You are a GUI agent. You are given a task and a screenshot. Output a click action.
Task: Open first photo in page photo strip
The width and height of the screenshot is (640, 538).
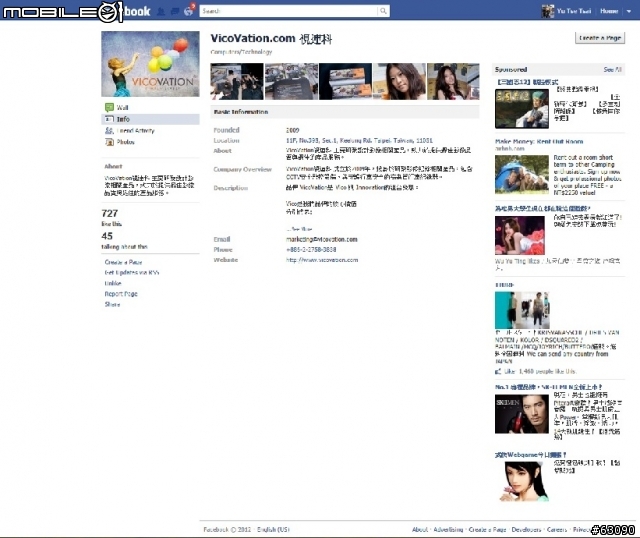pyautogui.click(x=237, y=81)
